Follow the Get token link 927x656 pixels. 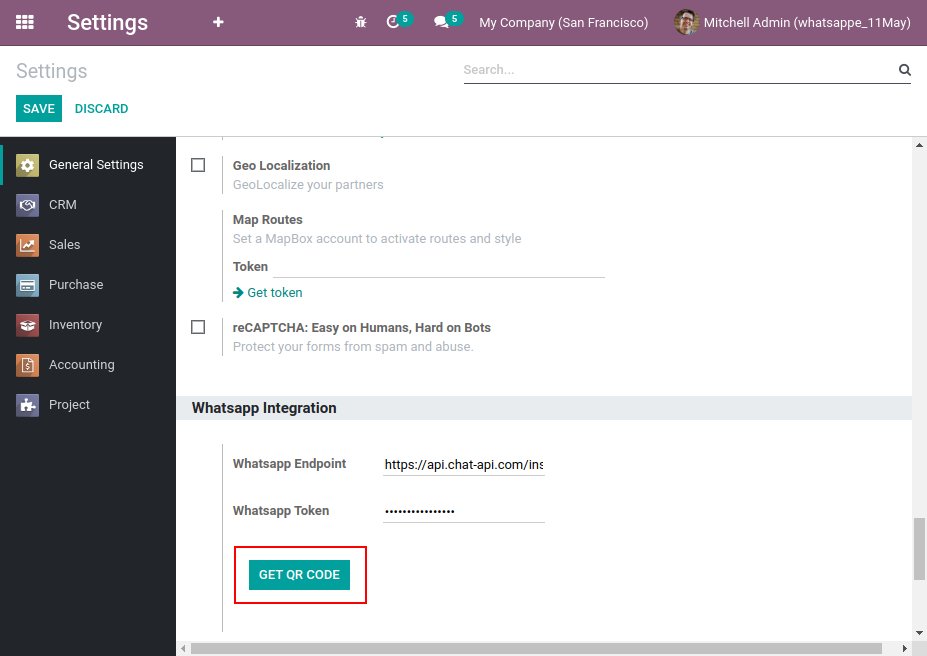[x=274, y=293]
